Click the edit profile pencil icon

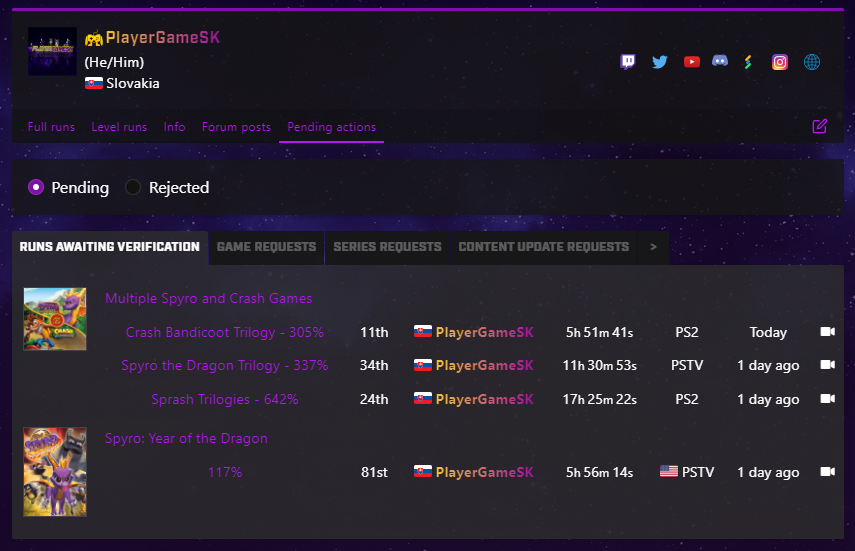(x=820, y=127)
